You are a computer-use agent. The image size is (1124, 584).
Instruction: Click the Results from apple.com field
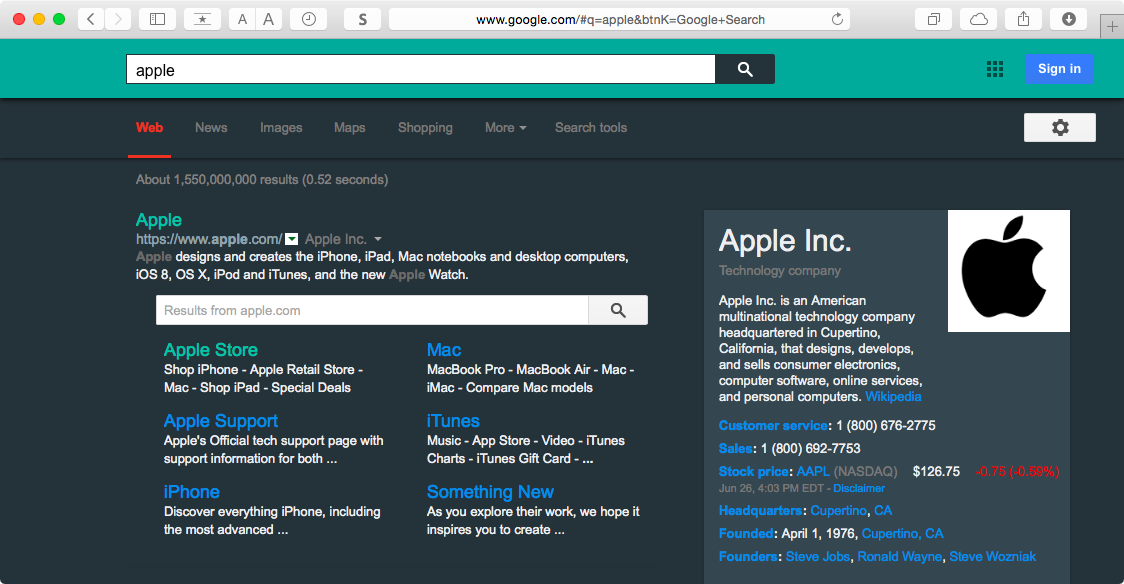(x=372, y=310)
